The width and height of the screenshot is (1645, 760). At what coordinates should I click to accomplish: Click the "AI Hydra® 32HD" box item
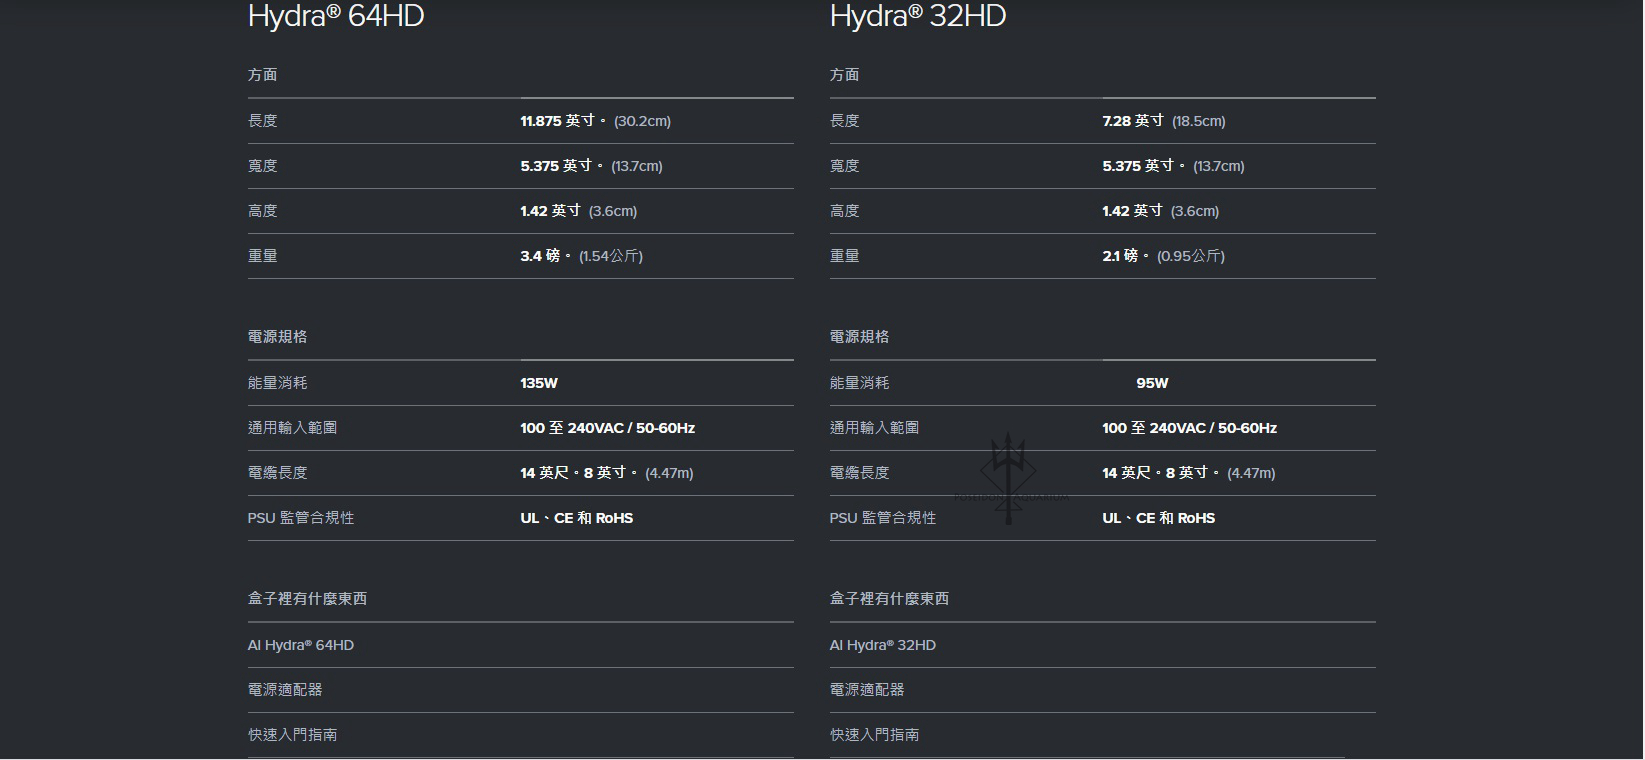883,645
